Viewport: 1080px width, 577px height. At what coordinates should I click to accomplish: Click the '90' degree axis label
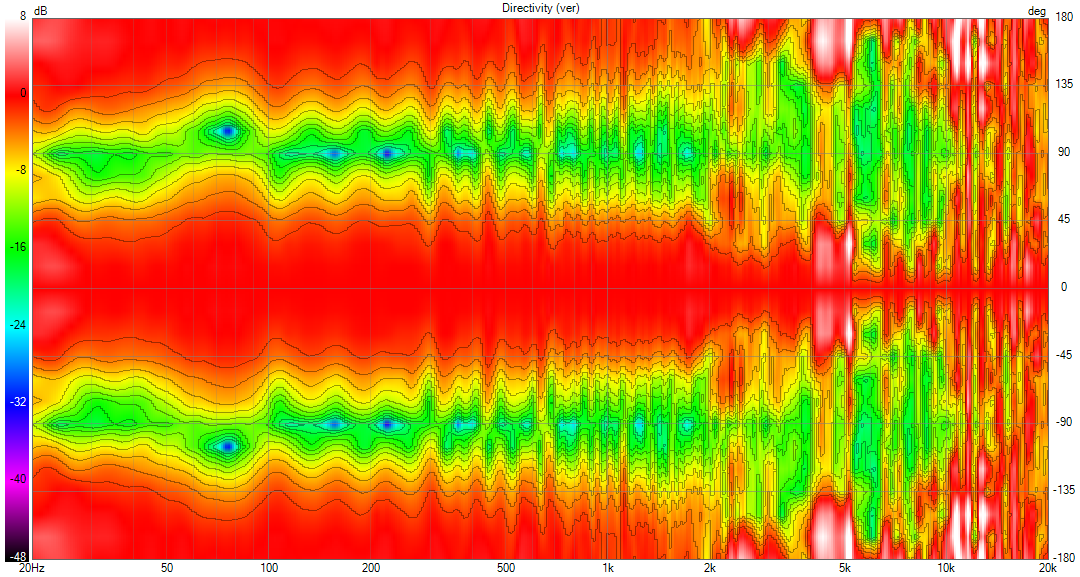(1065, 151)
